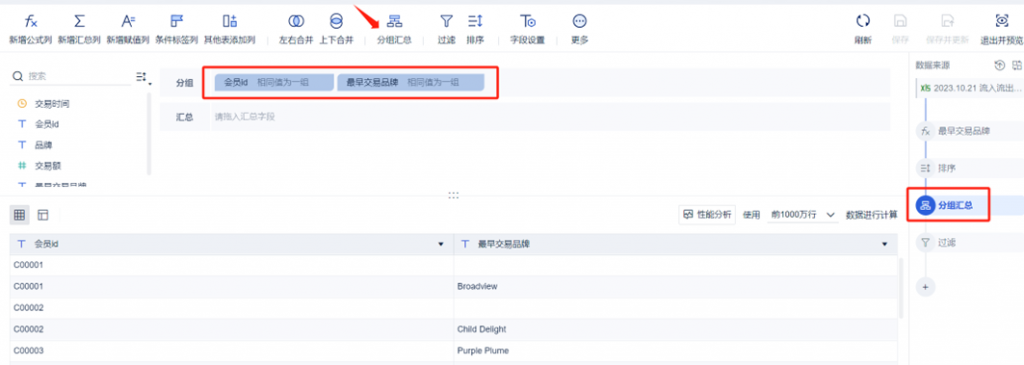Switch to structure view icon
This screenshot has height=365, width=1024.
(x=43, y=214)
